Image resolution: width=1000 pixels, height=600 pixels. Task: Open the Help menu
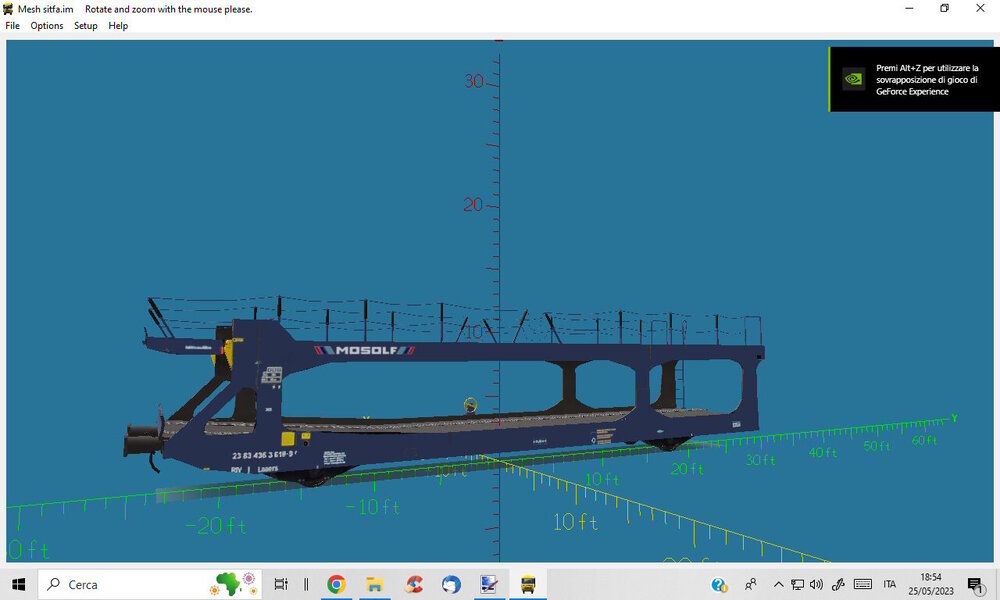[118, 26]
